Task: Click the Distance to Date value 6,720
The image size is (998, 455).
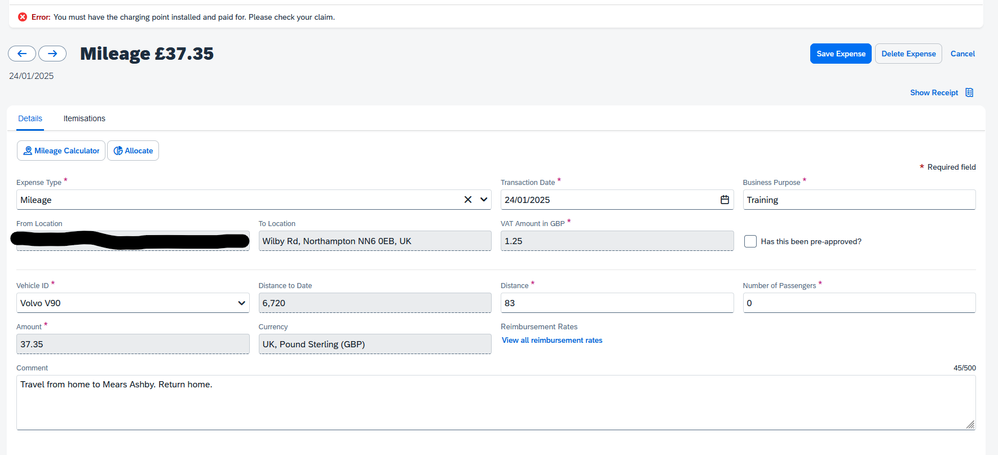Action: 375,304
